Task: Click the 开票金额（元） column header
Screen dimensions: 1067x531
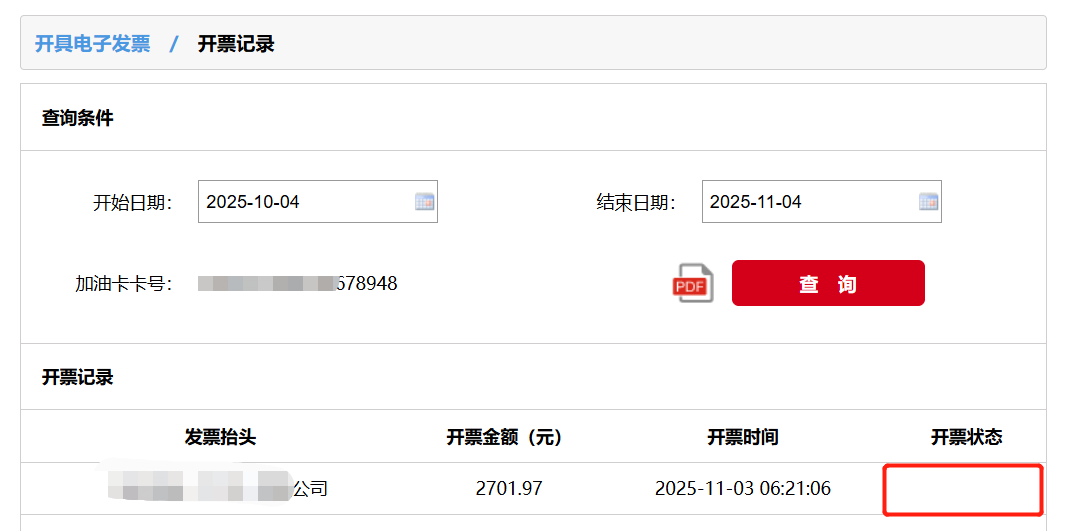Action: pos(504,437)
